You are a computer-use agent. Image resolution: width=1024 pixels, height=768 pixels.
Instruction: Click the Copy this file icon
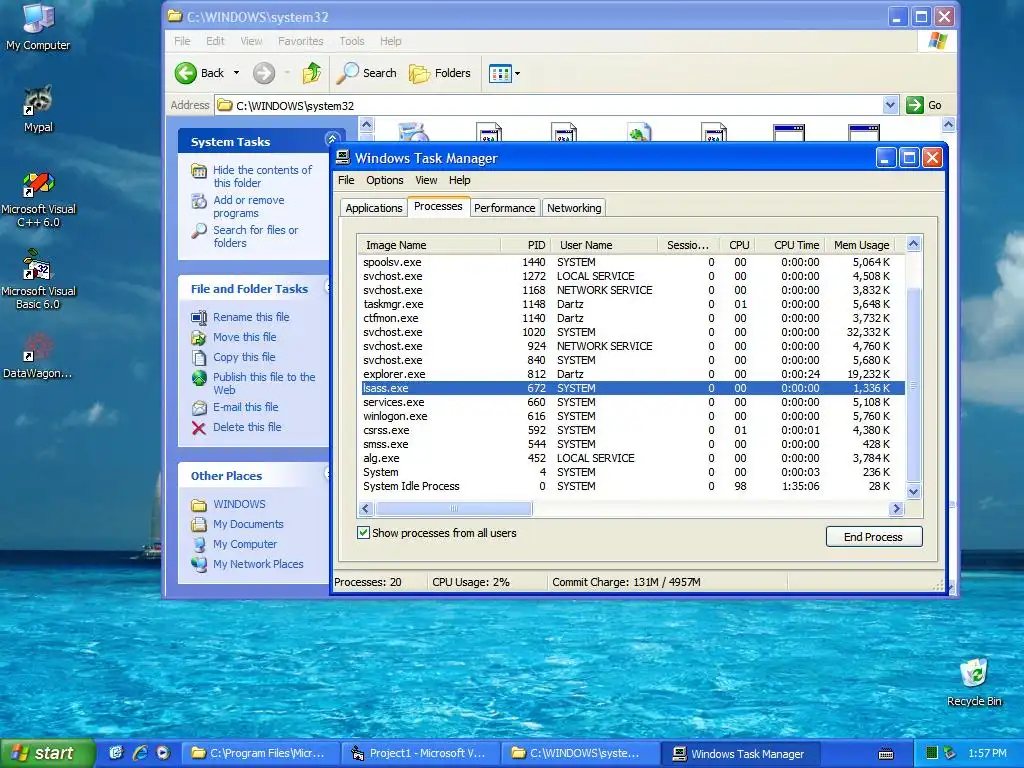point(199,358)
